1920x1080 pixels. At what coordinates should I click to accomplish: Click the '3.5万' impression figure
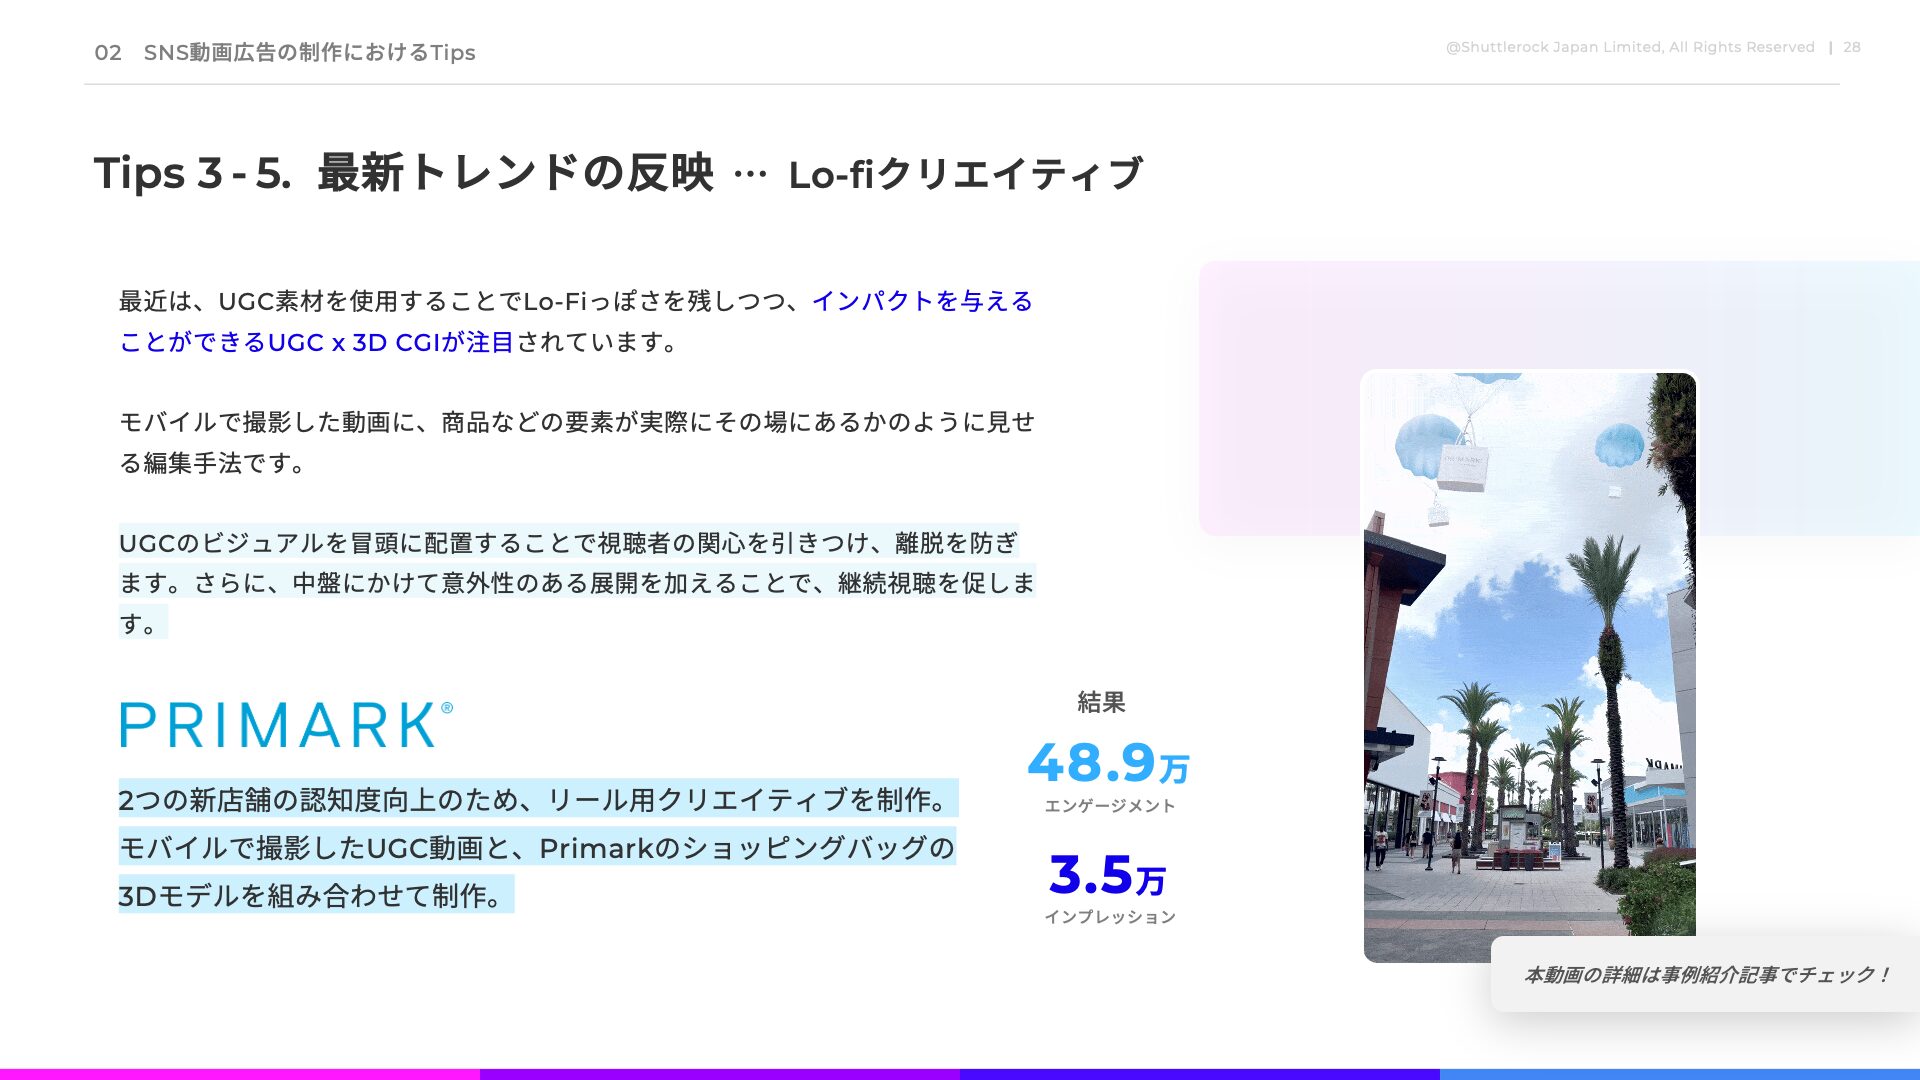pyautogui.click(x=1108, y=875)
